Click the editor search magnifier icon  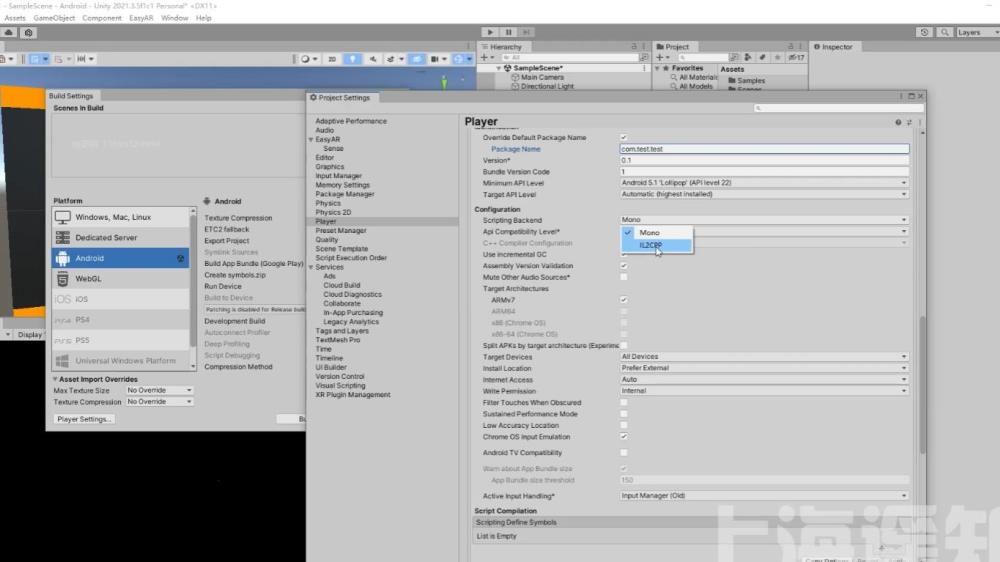945,32
